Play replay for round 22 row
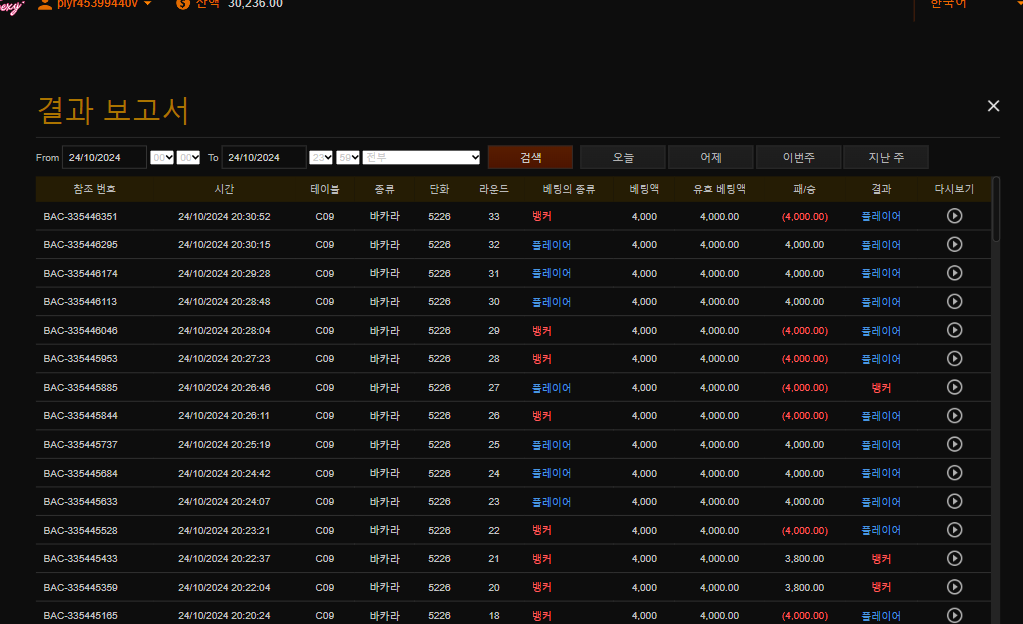This screenshot has width=1023, height=624. point(954,530)
